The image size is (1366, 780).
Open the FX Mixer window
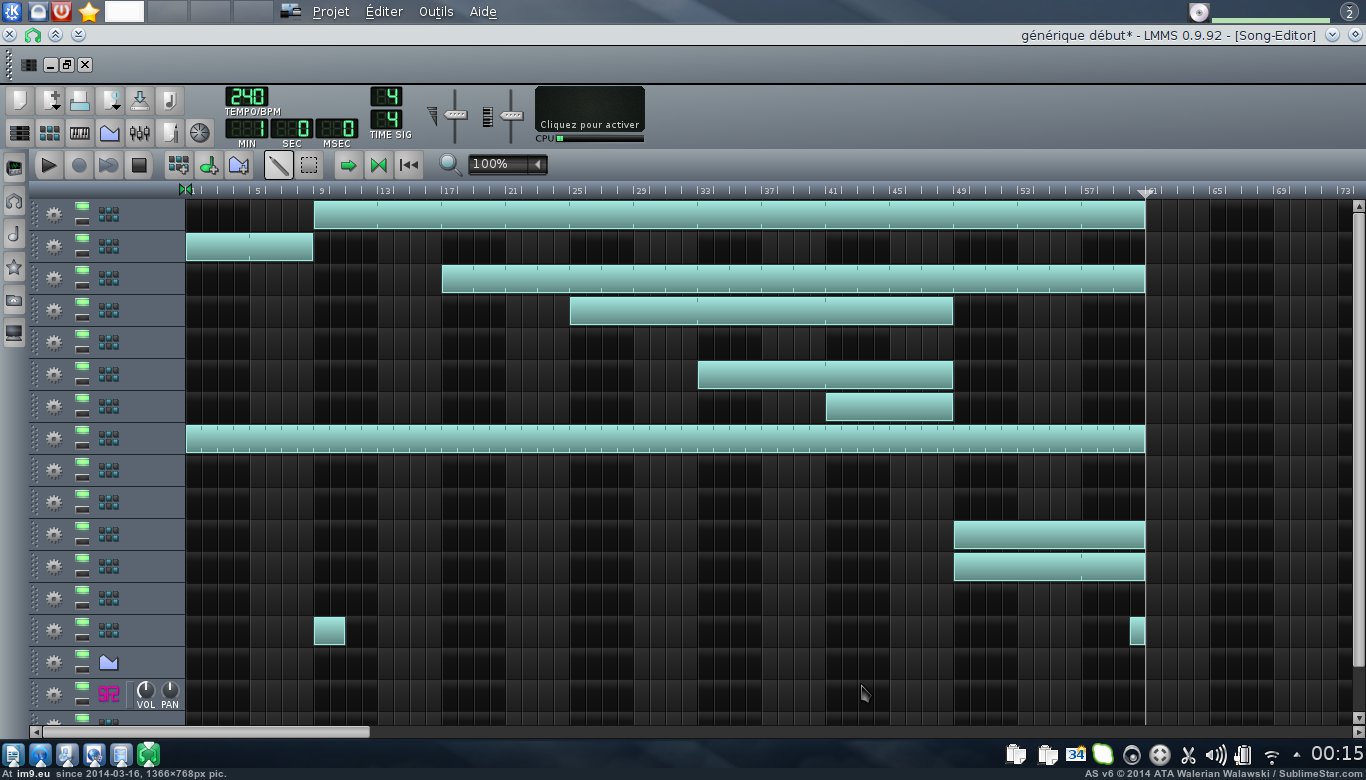(140, 132)
